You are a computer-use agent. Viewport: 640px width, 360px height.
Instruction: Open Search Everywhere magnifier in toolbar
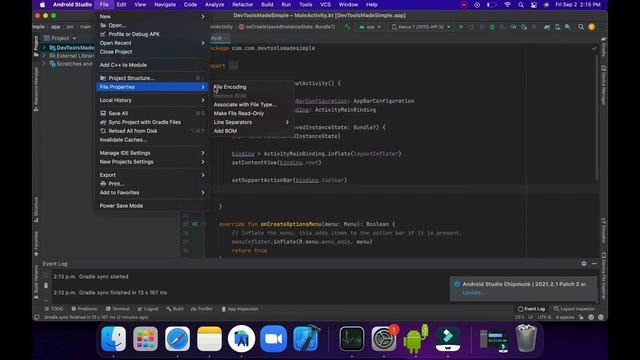581,27
